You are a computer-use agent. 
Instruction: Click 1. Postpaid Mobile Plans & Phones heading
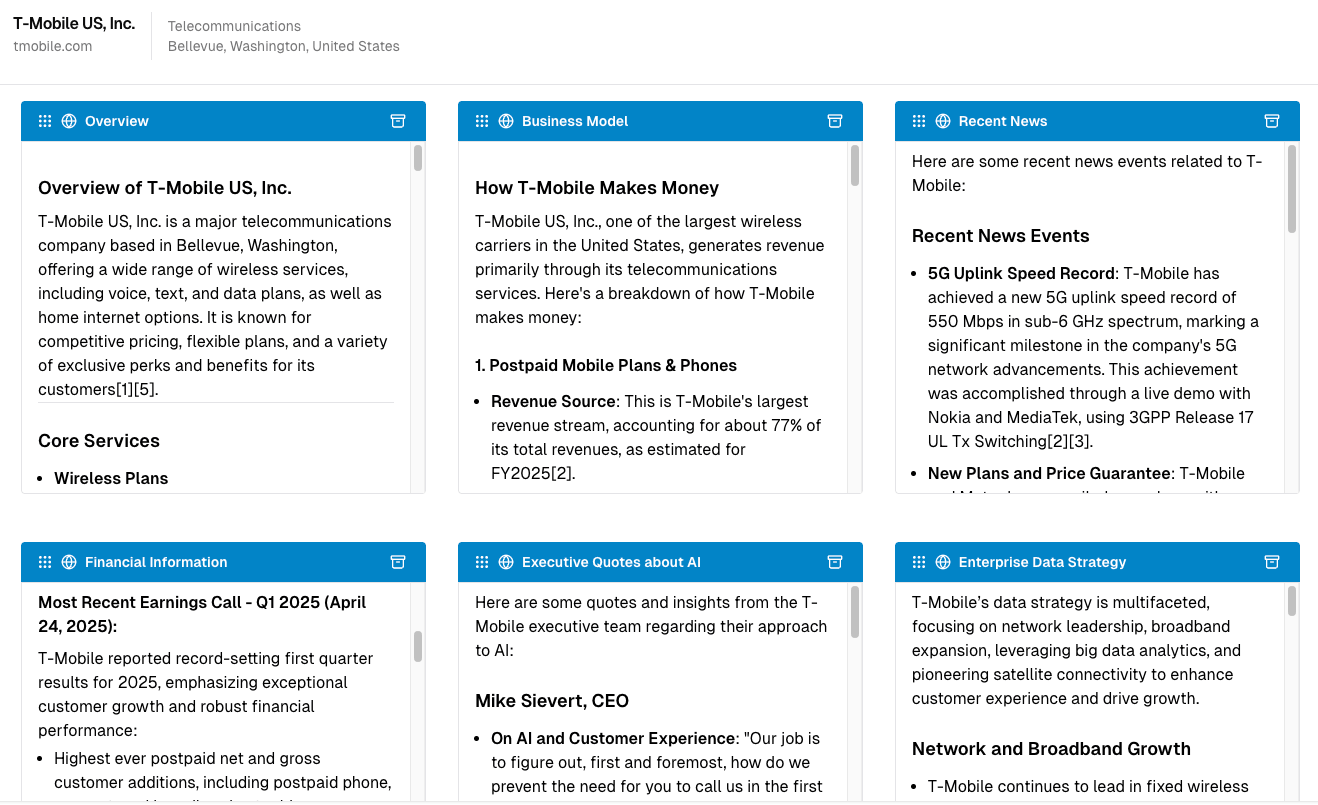coord(606,366)
